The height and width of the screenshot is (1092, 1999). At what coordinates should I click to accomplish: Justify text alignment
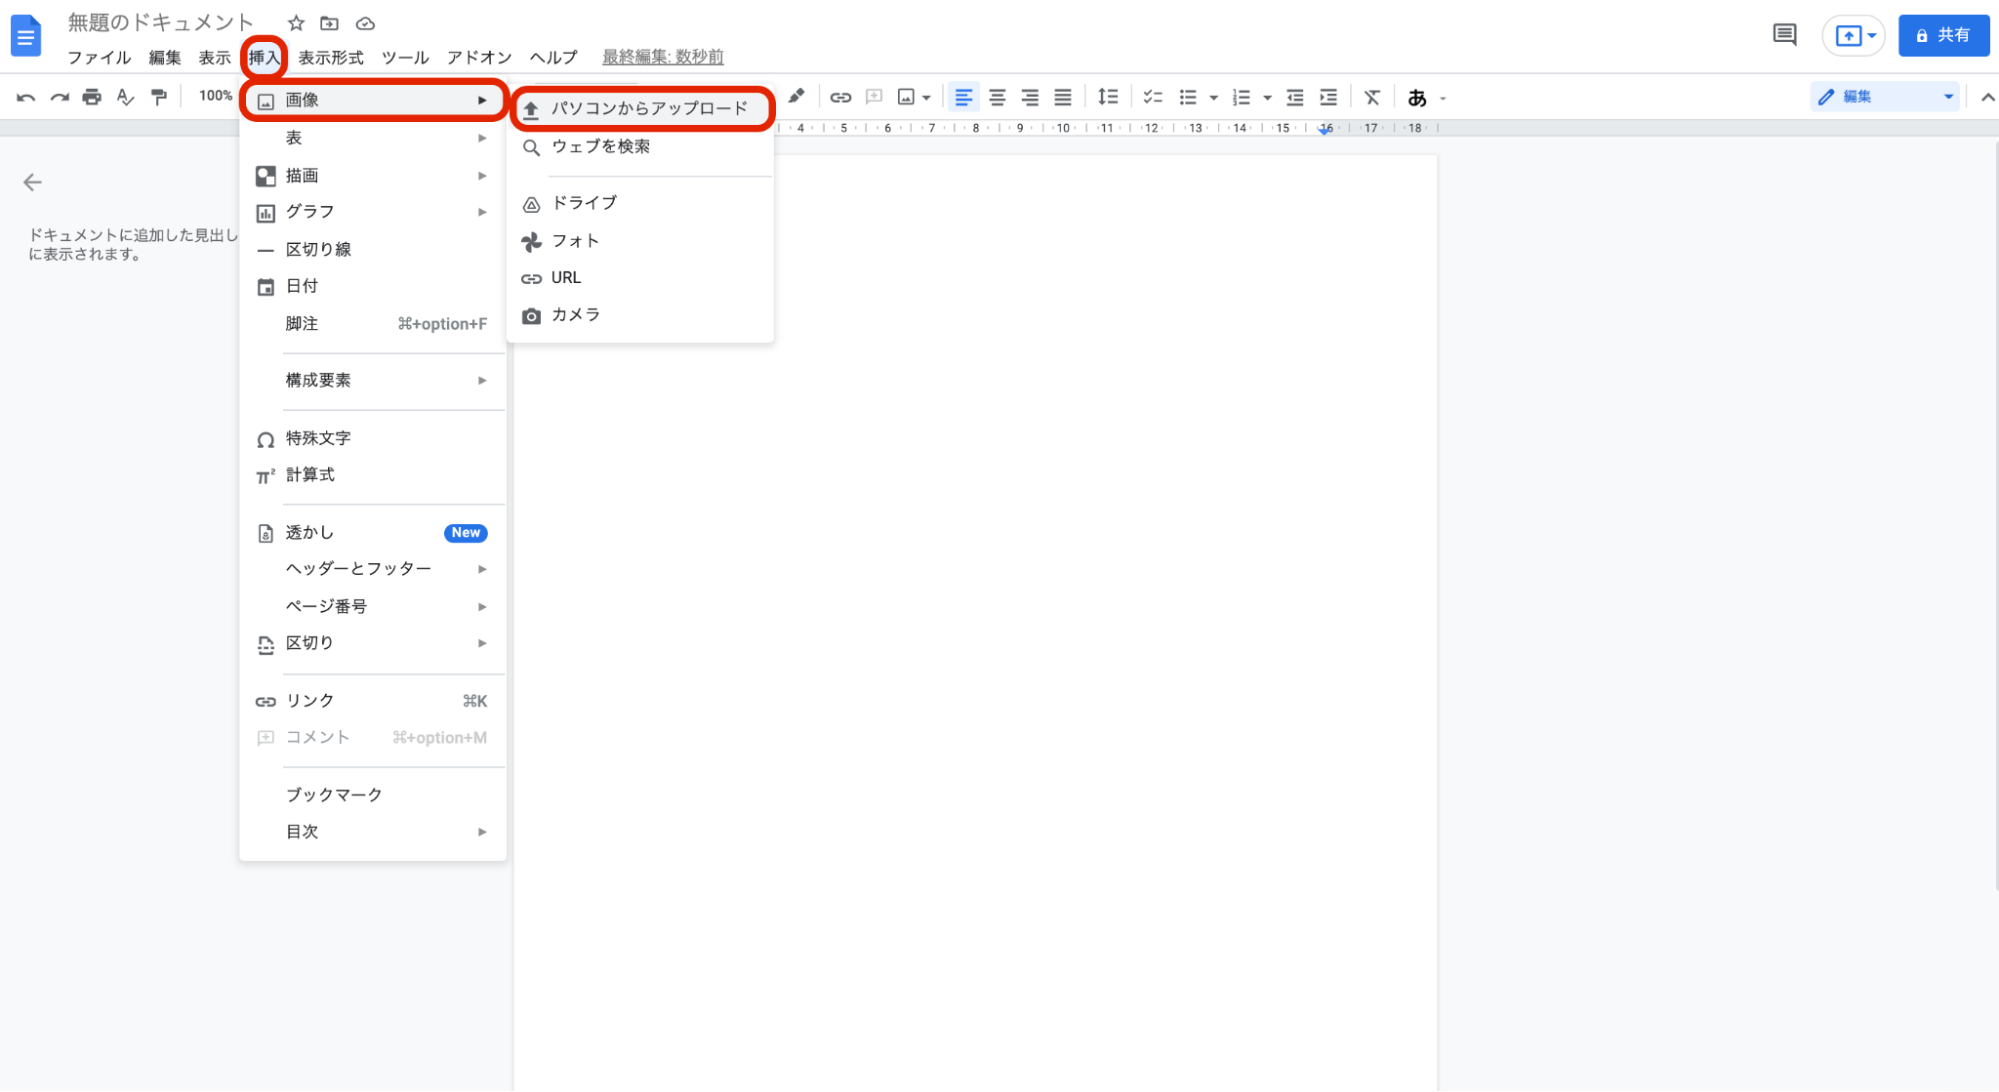[1063, 97]
